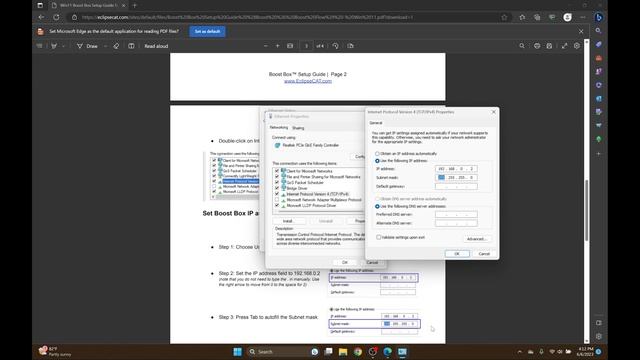
Task: Click OK in IPv4 Properties dialog
Action: point(457,254)
